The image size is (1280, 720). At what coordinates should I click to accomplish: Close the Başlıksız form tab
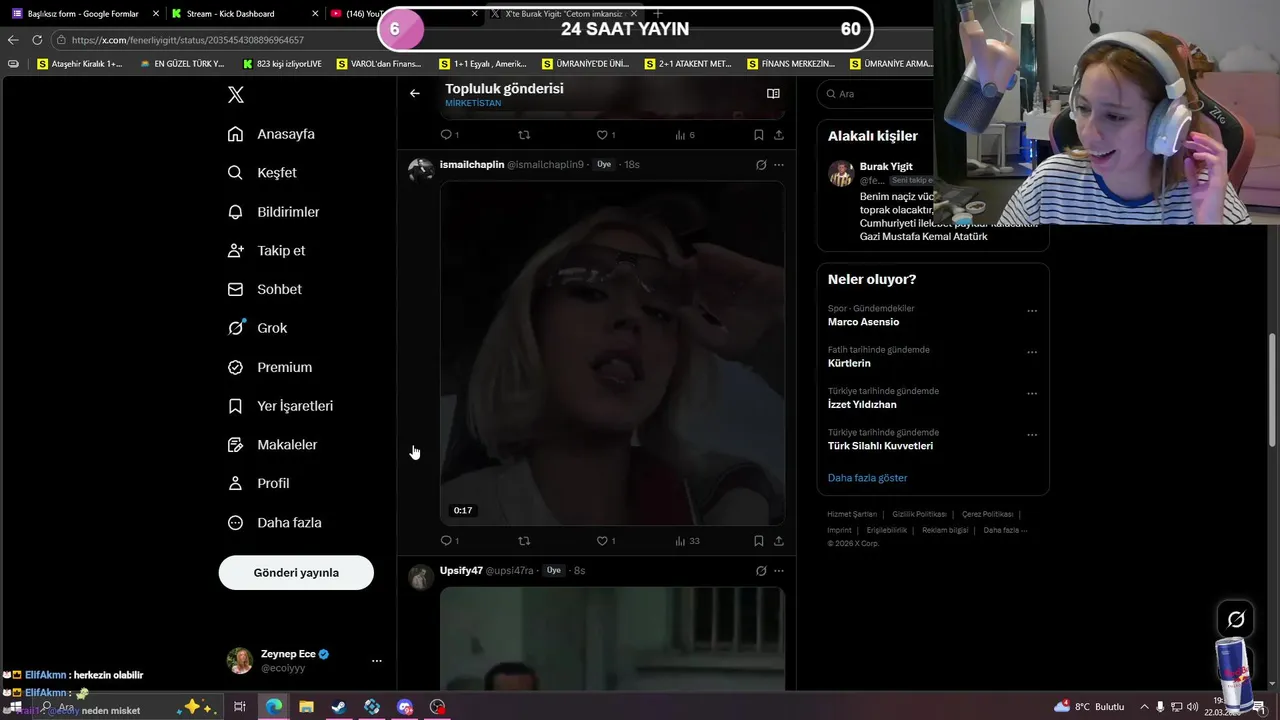point(155,14)
